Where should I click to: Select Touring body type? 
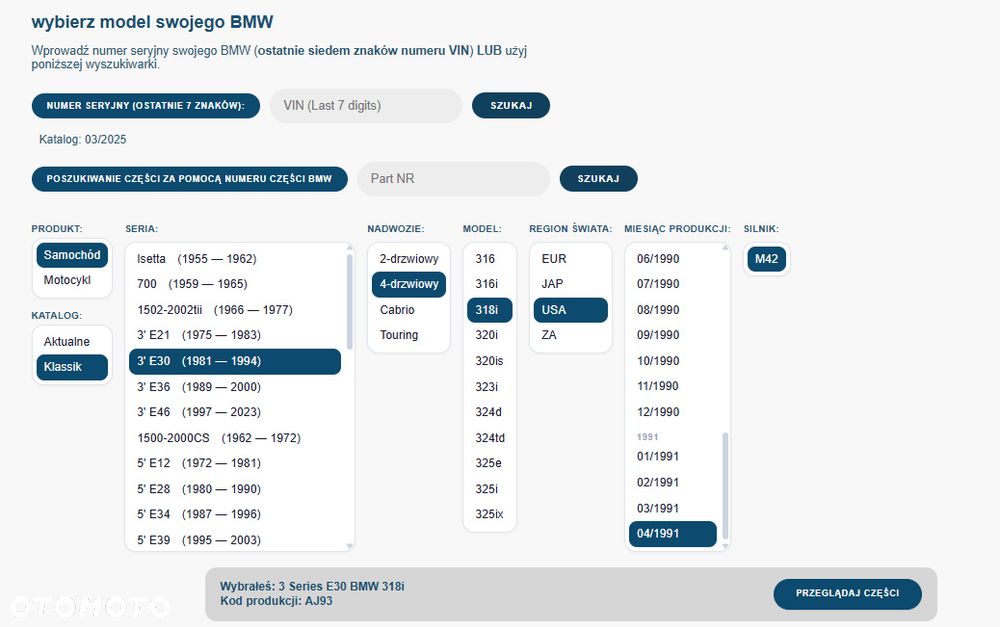[x=409, y=335]
